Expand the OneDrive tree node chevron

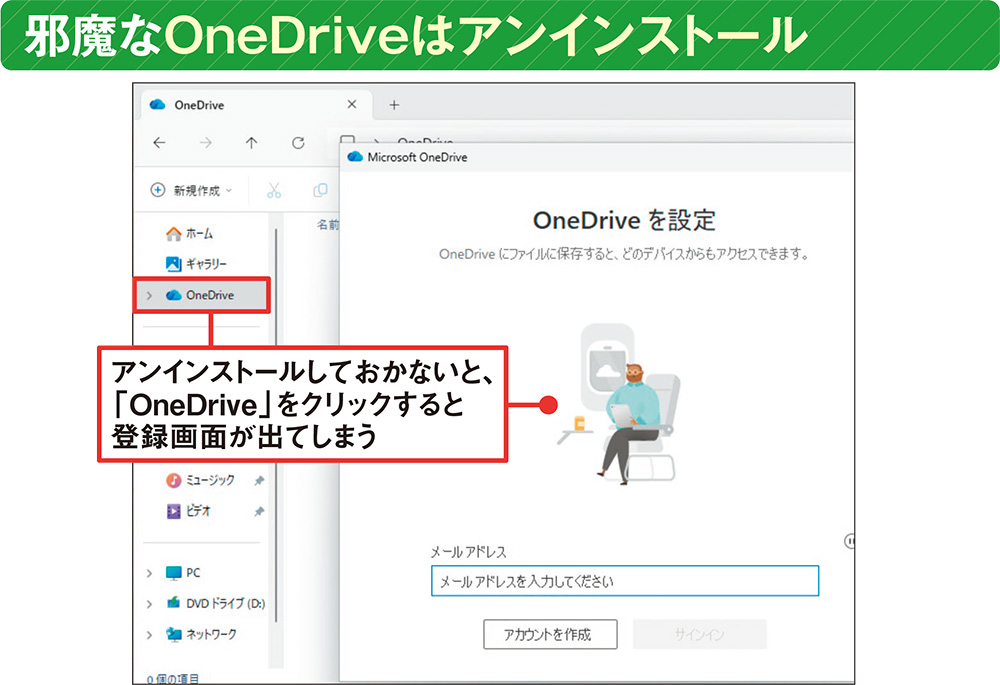(x=149, y=295)
